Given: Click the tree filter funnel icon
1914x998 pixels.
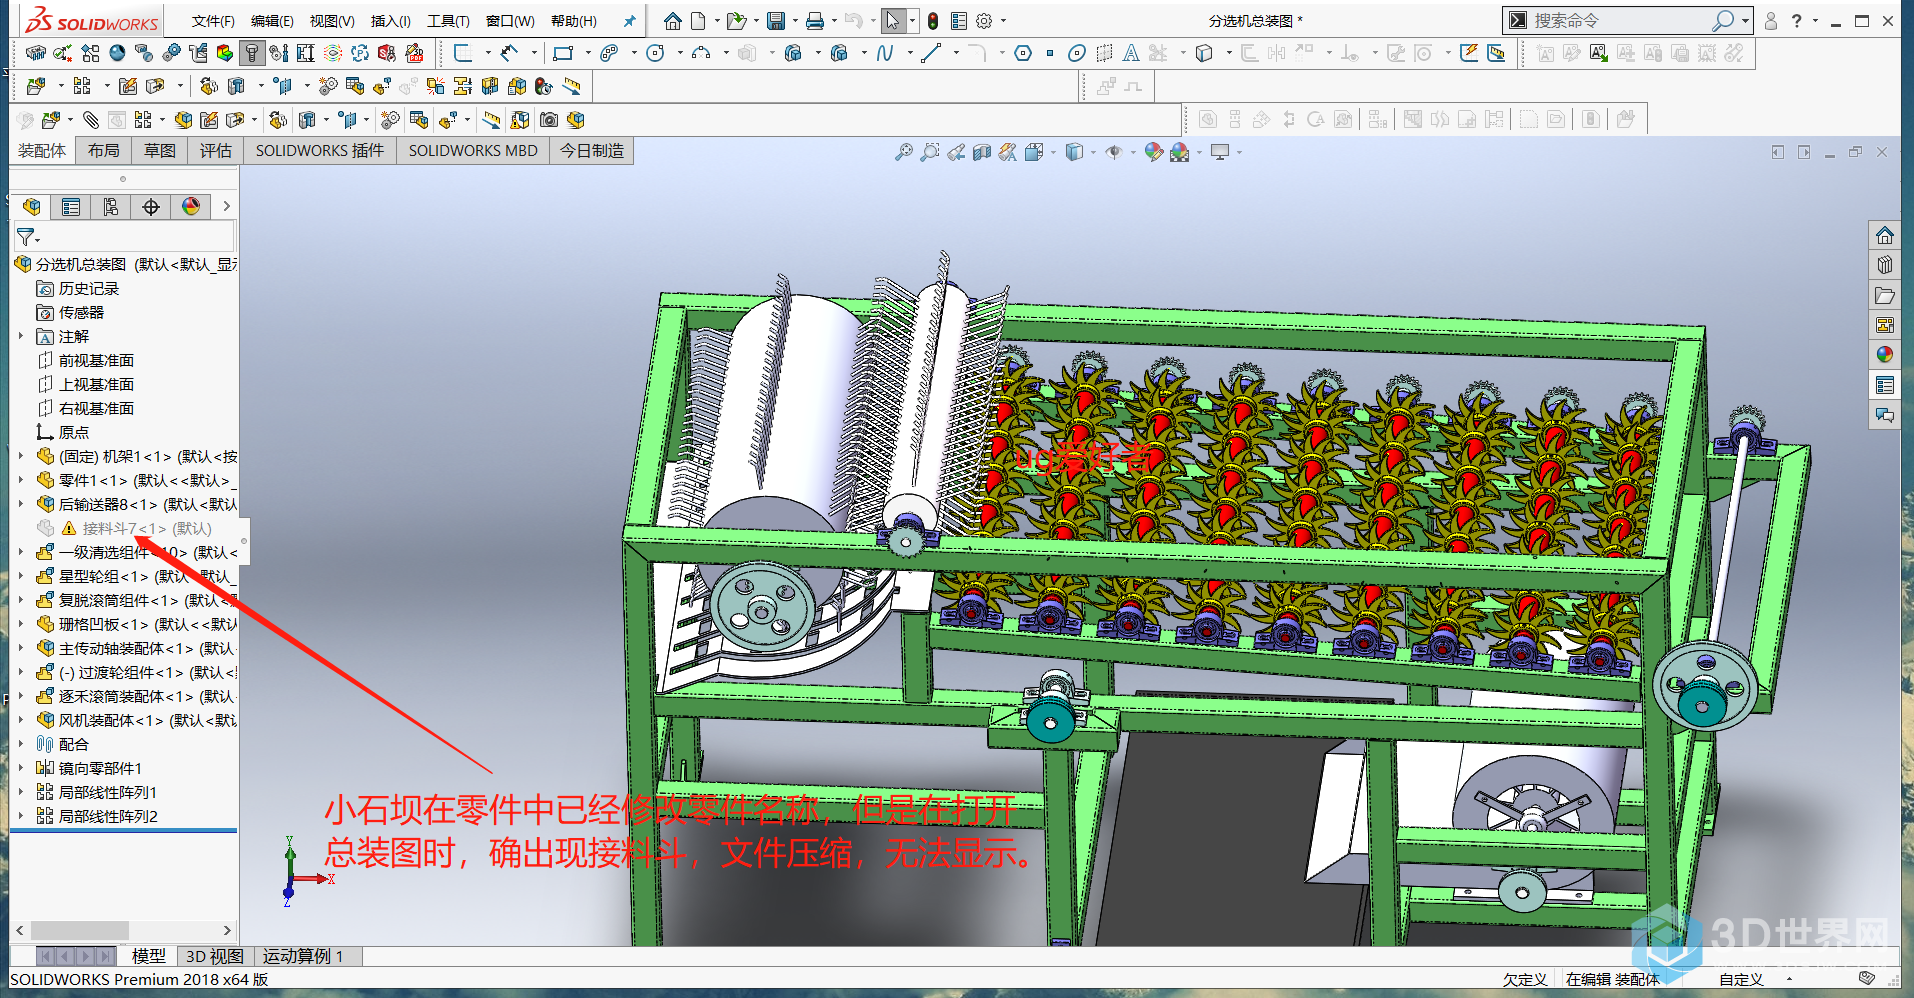Looking at the screenshot, I should pyautogui.click(x=27, y=237).
